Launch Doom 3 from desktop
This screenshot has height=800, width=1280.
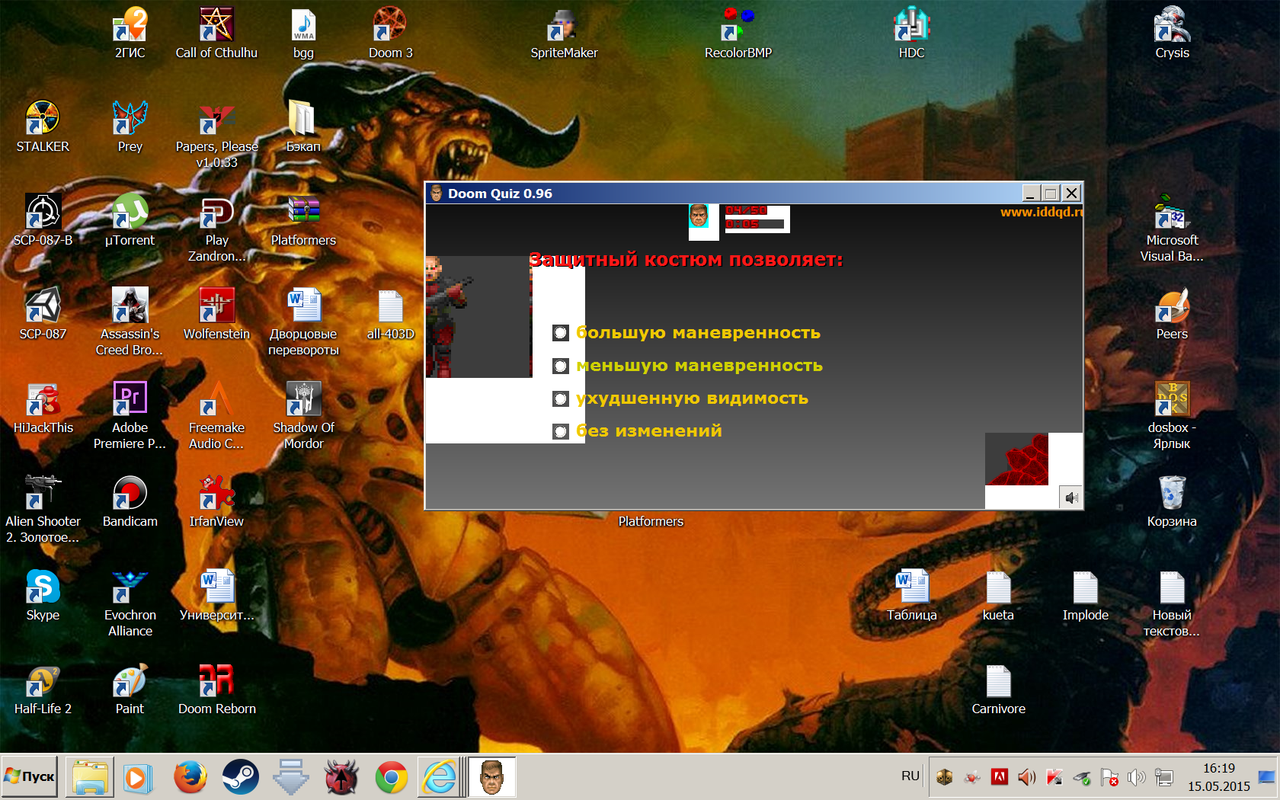[x=390, y=34]
